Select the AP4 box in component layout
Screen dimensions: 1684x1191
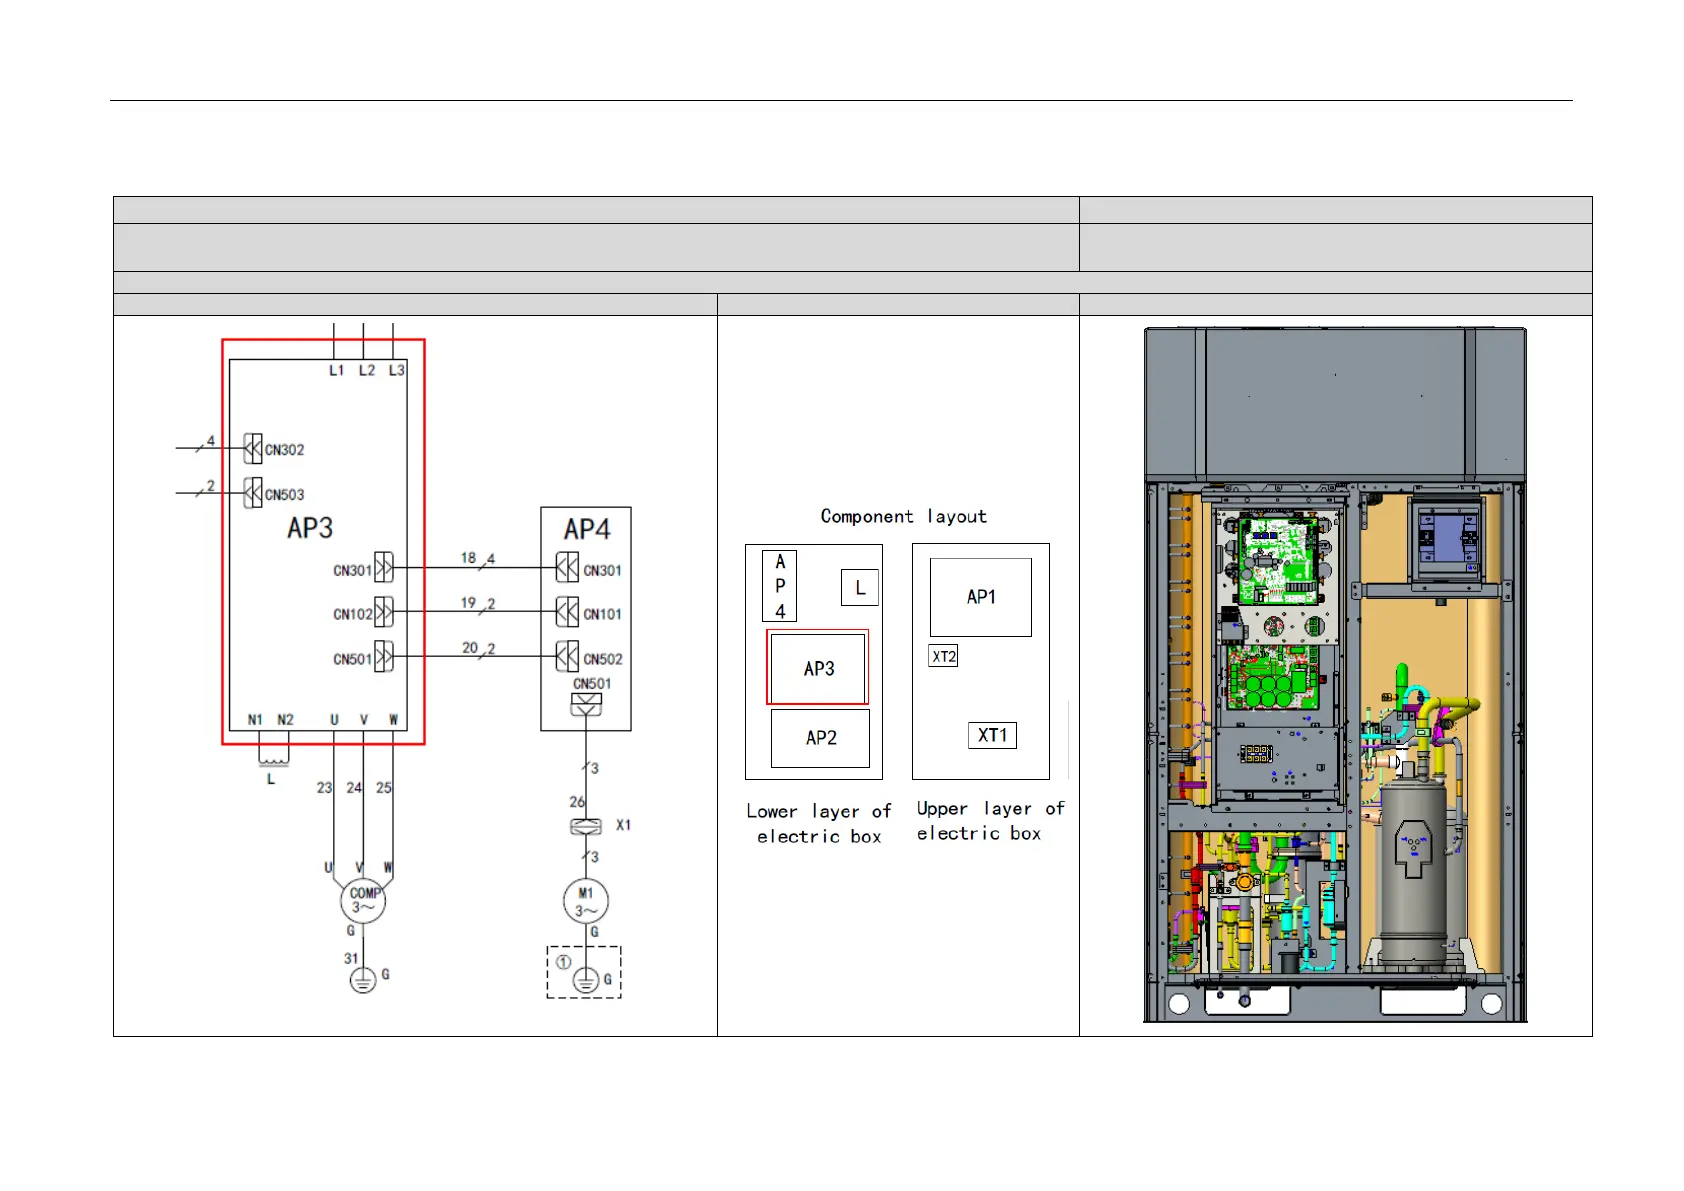coord(780,586)
